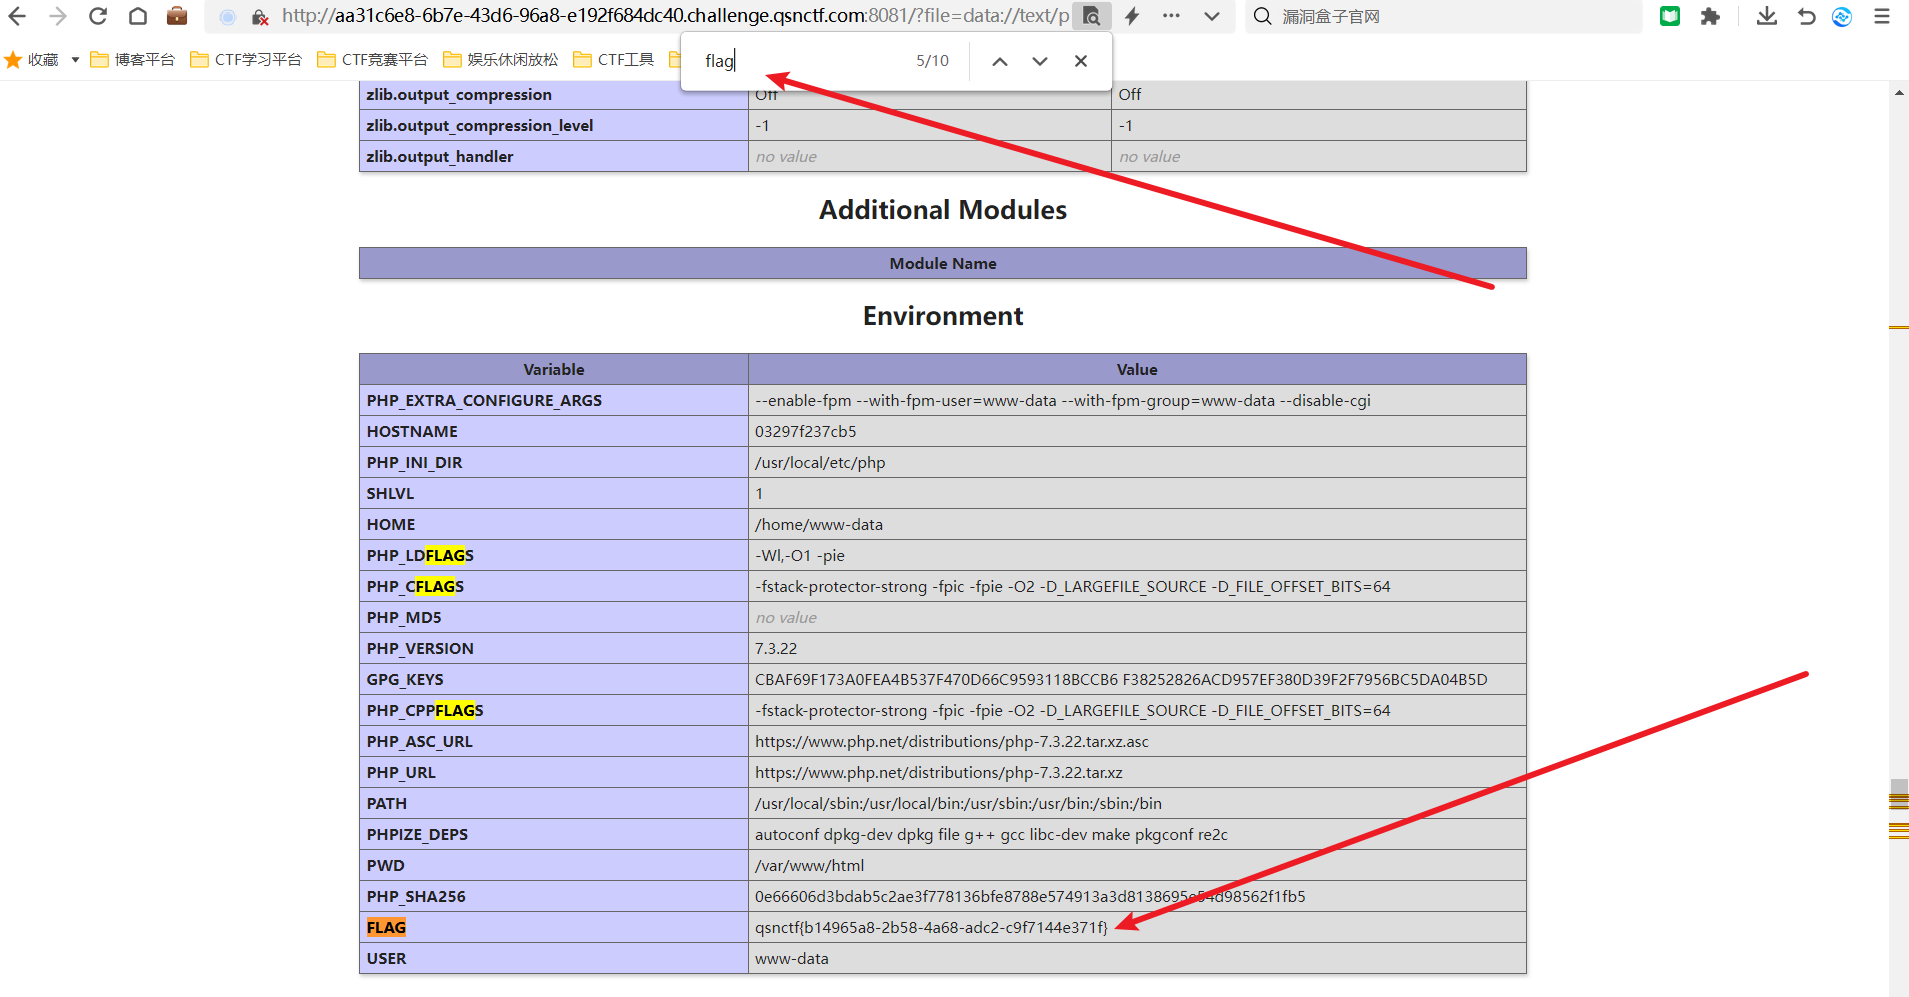Click the USER value www-data

(792, 958)
